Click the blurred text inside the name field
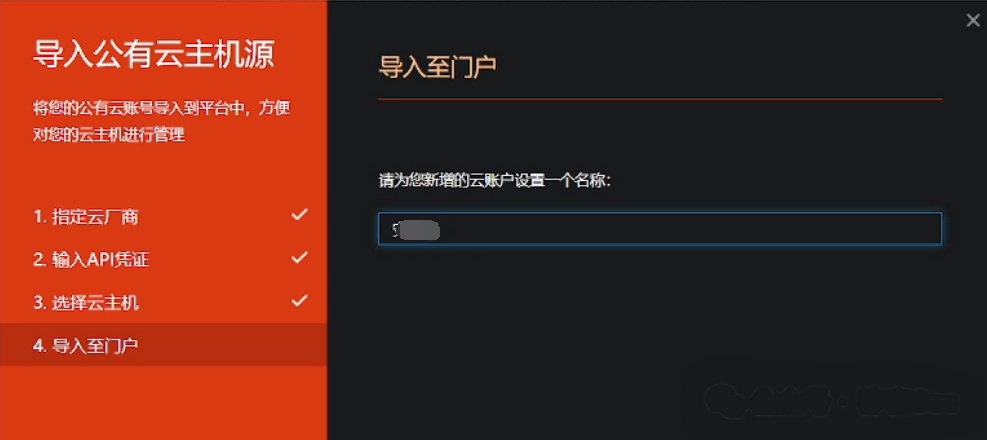Image resolution: width=987 pixels, height=440 pixels. tap(415, 230)
